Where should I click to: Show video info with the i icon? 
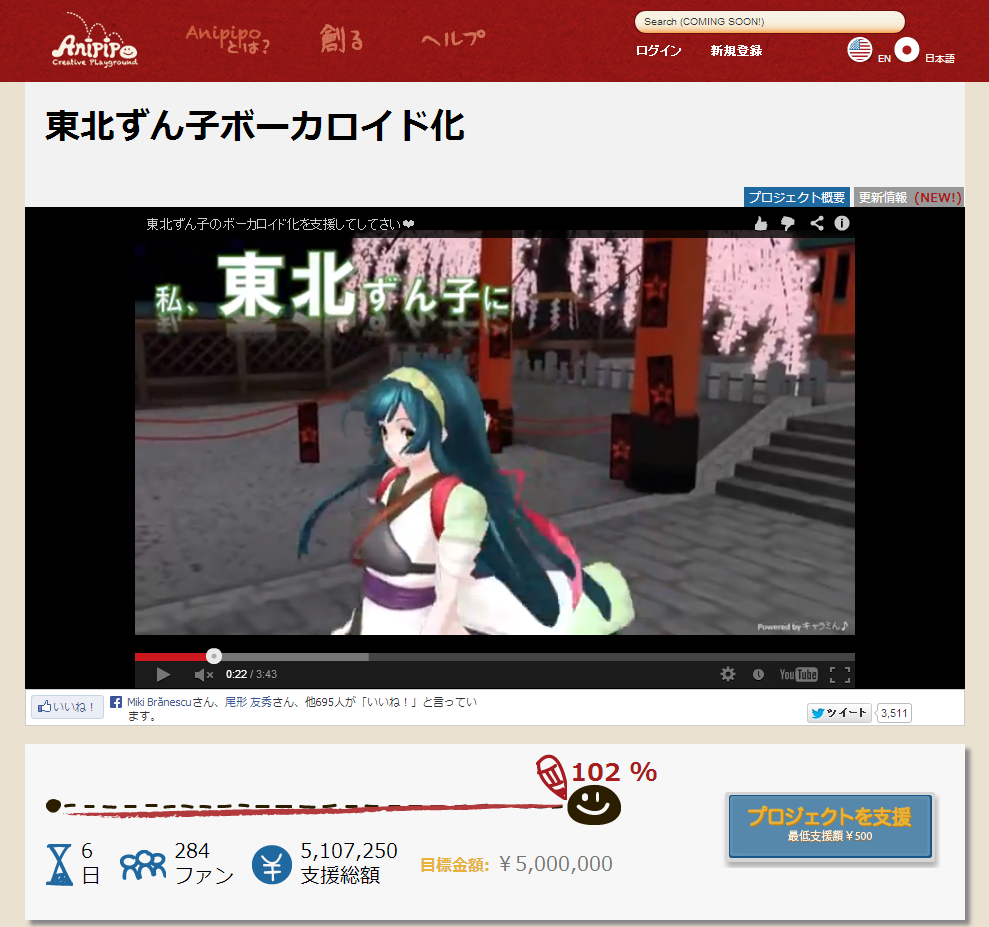[x=842, y=223]
